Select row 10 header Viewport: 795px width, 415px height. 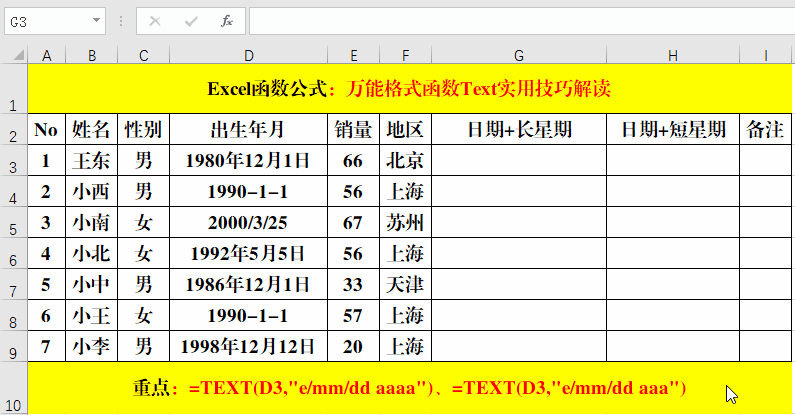pos(13,388)
